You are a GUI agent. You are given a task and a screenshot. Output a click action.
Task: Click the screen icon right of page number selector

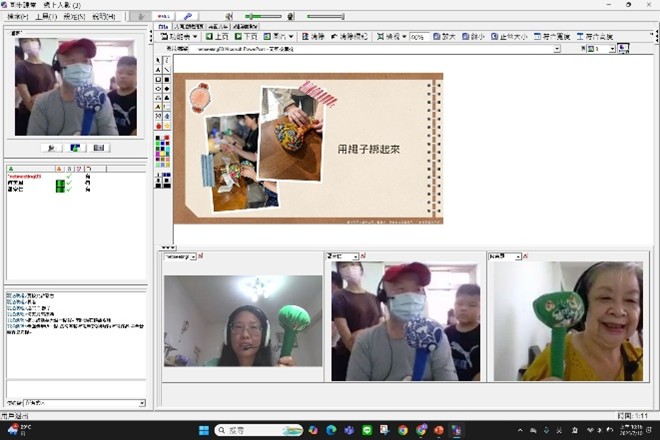tap(623, 49)
